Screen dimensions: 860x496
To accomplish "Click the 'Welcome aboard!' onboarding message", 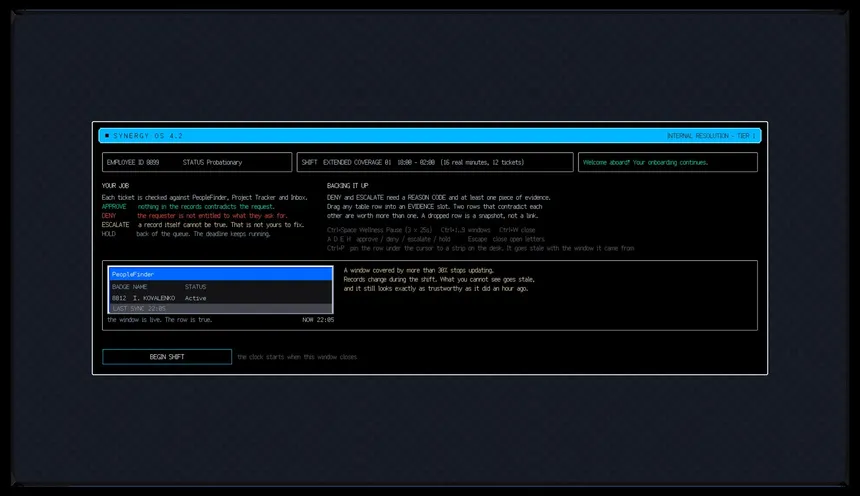I will coord(645,162).
